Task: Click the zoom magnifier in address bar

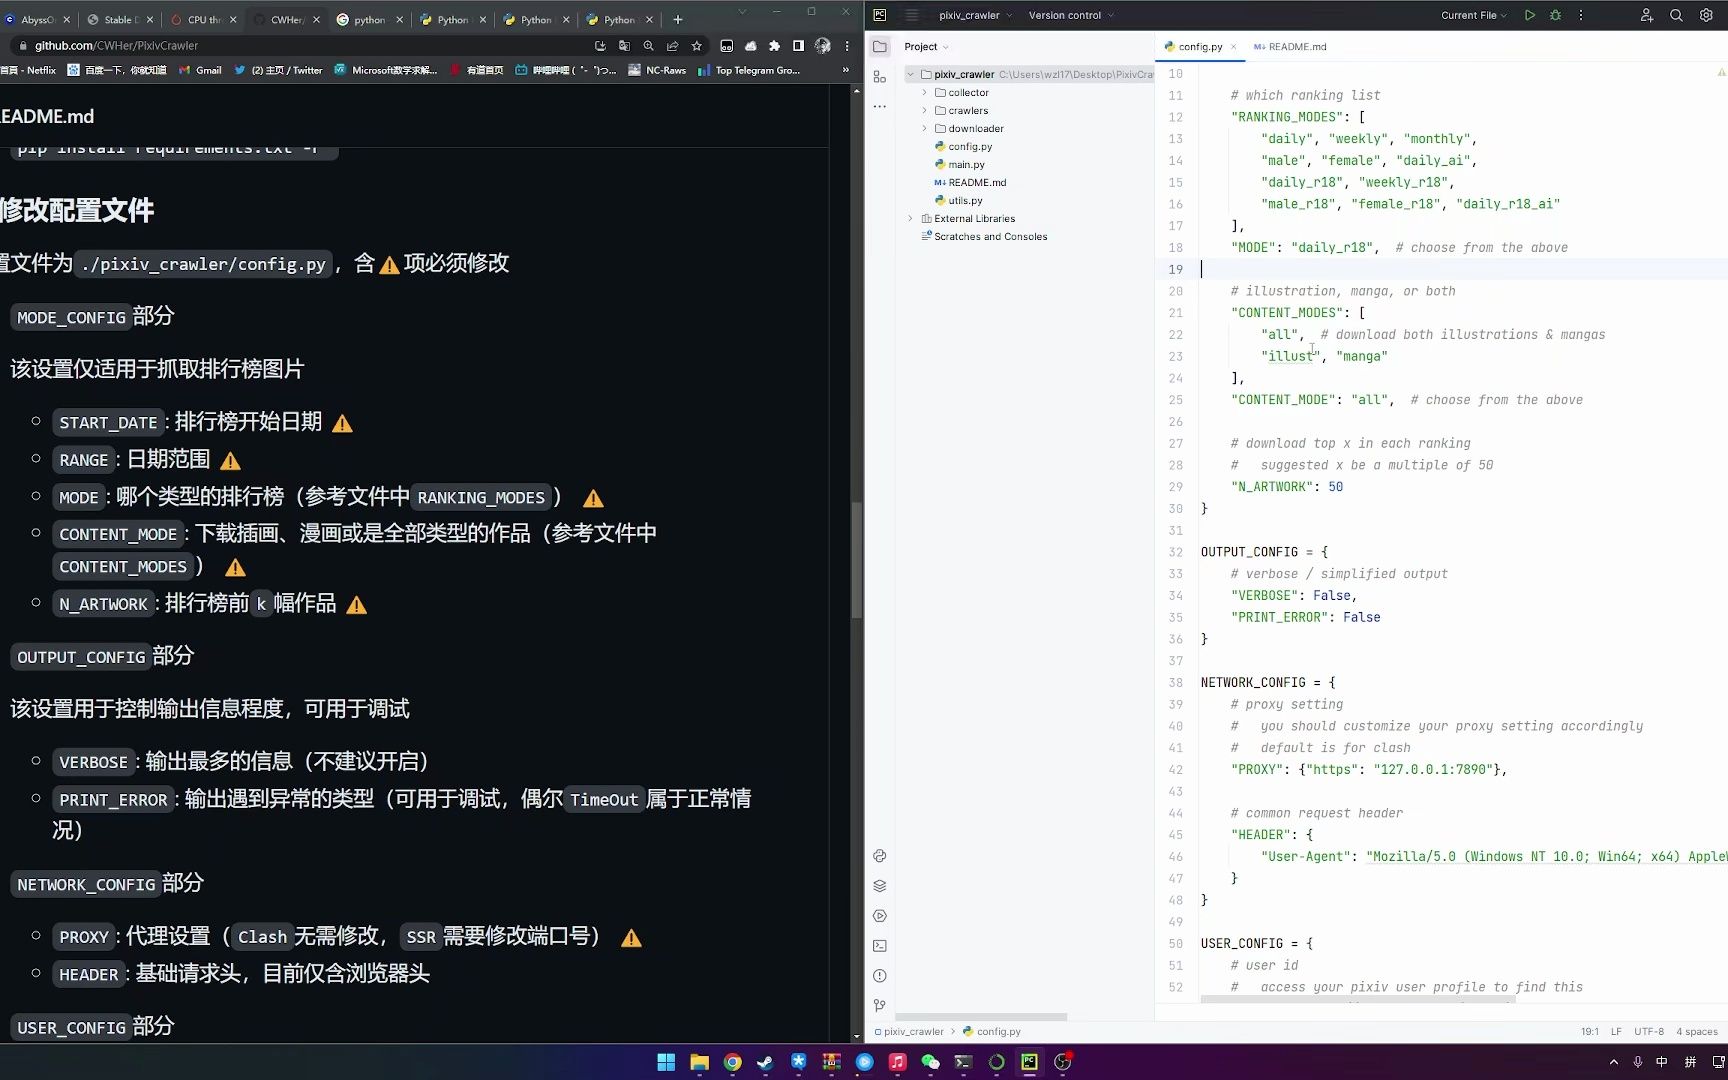Action: (x=649, y=46)
